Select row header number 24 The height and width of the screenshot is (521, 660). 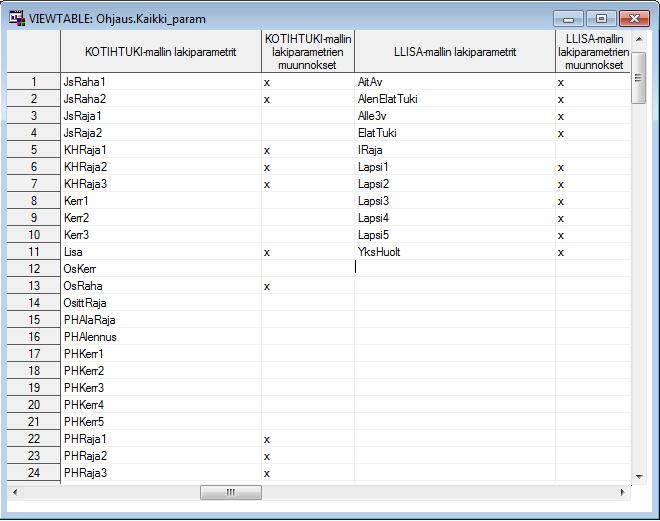click(x=34, y=473)
